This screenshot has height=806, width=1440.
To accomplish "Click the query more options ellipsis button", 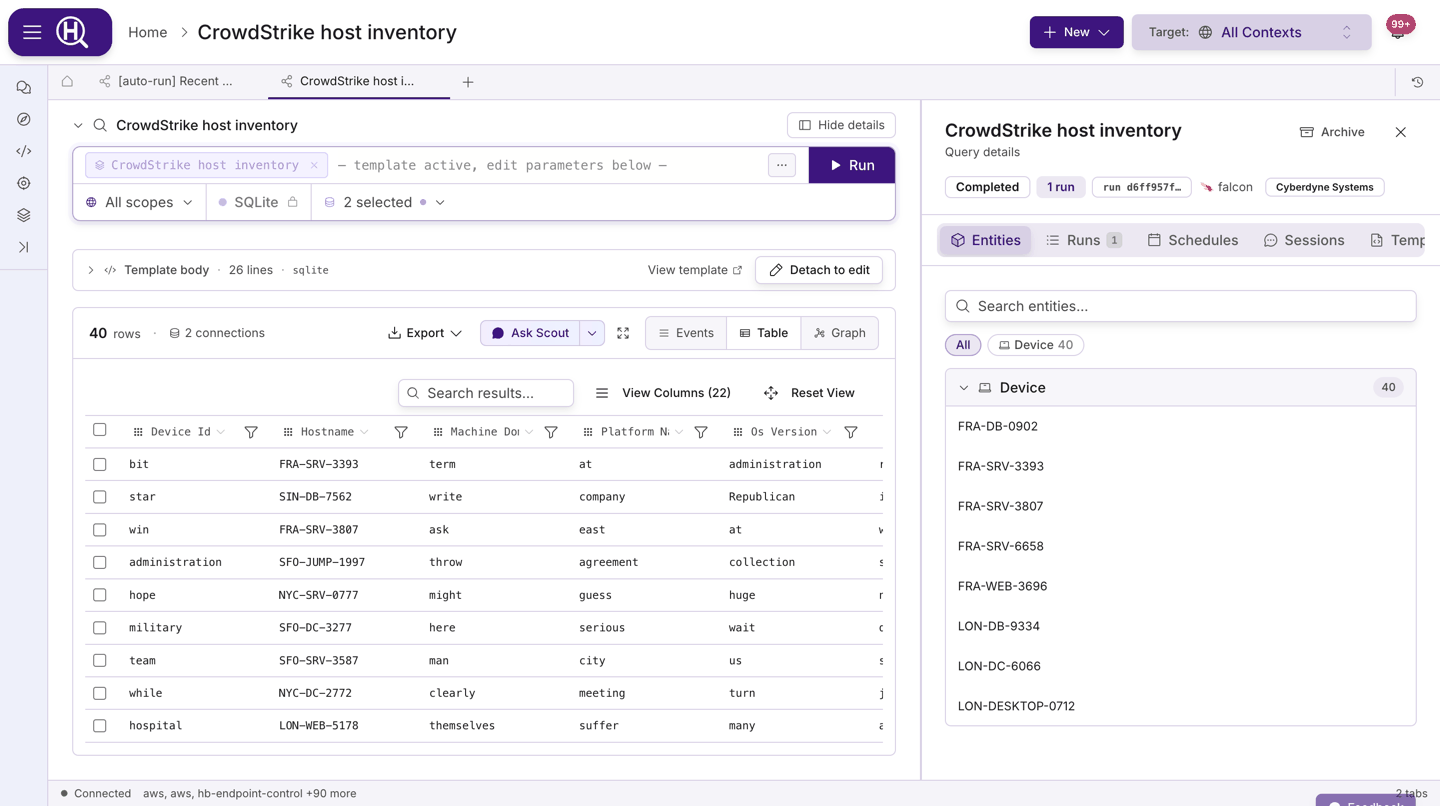I will [782, 165].
